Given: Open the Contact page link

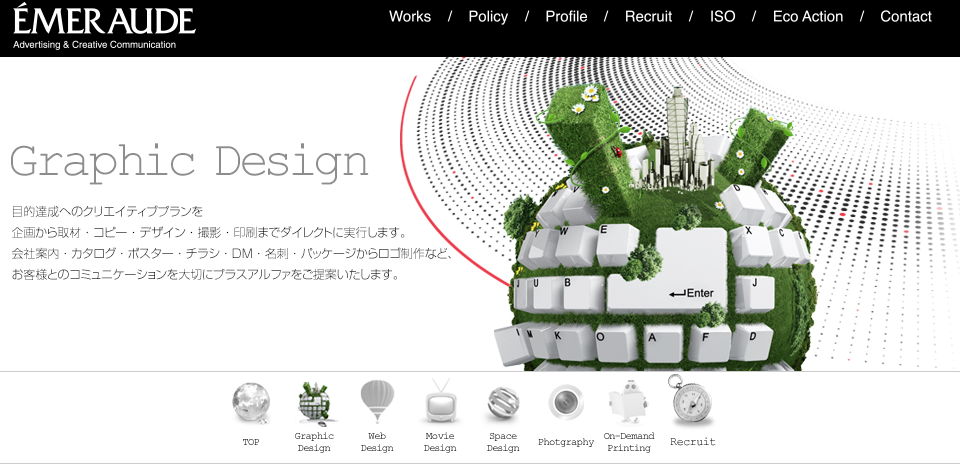Looking at the screenshot, I should [905, 17].
